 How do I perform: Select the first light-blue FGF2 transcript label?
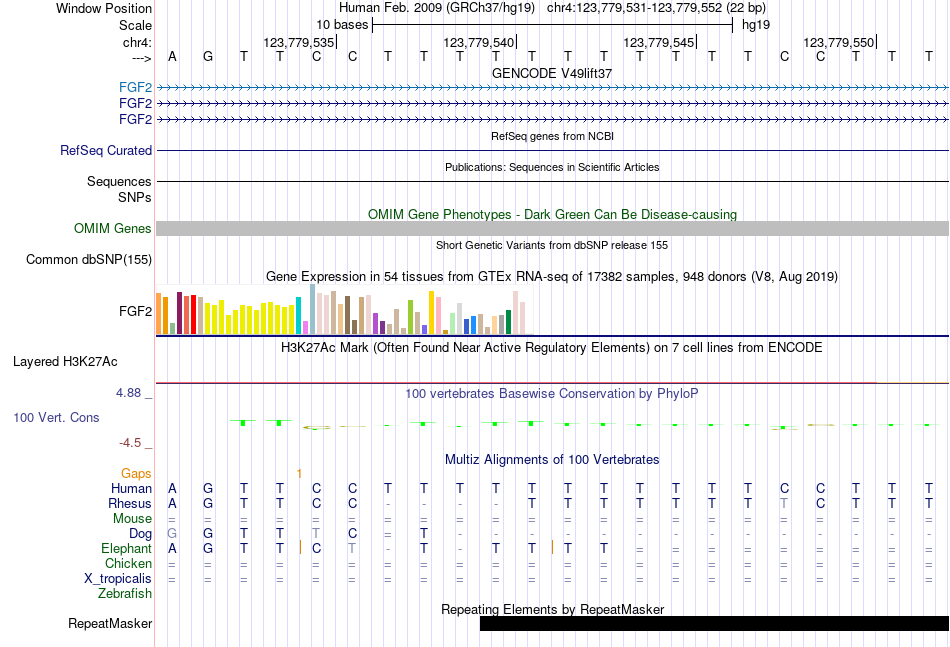click(135, 87)
